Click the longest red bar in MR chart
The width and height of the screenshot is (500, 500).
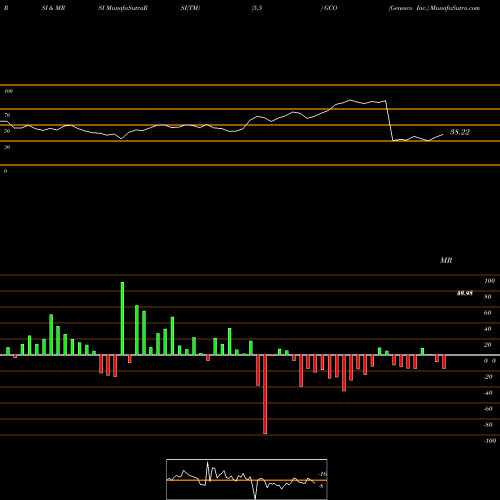pos(265,394)
